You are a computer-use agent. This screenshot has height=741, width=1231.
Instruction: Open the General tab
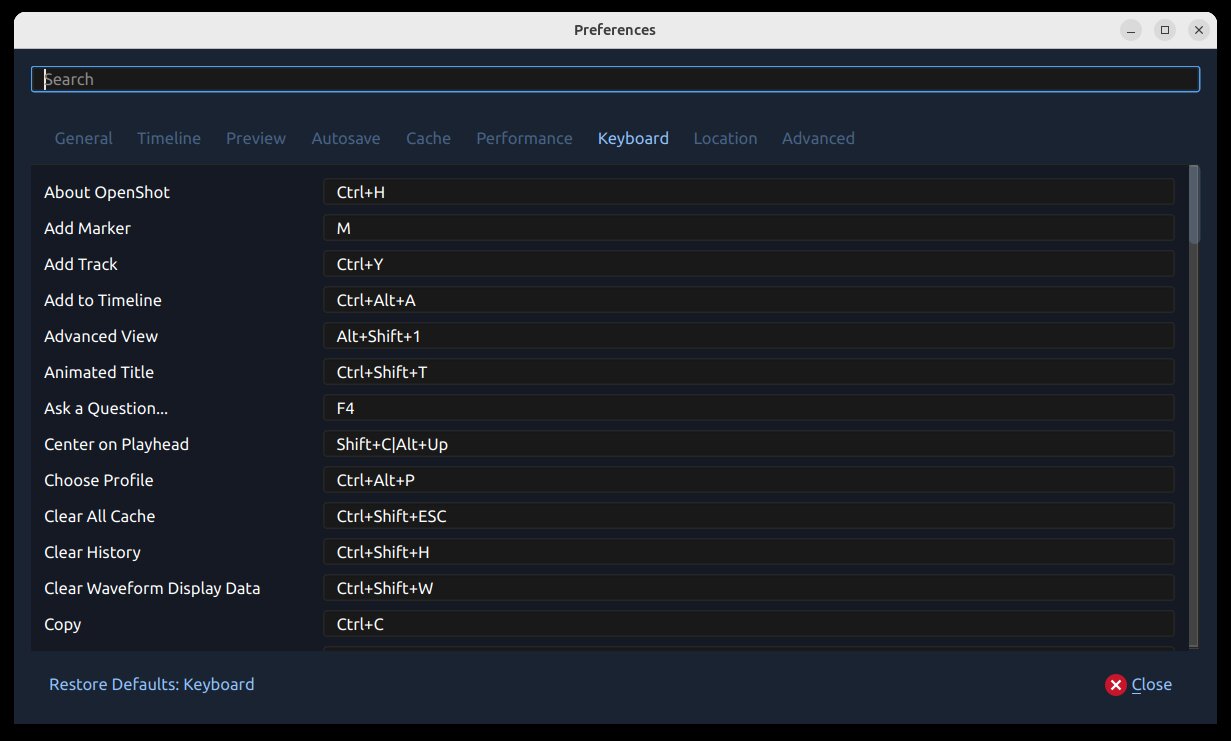pos(83,138)
